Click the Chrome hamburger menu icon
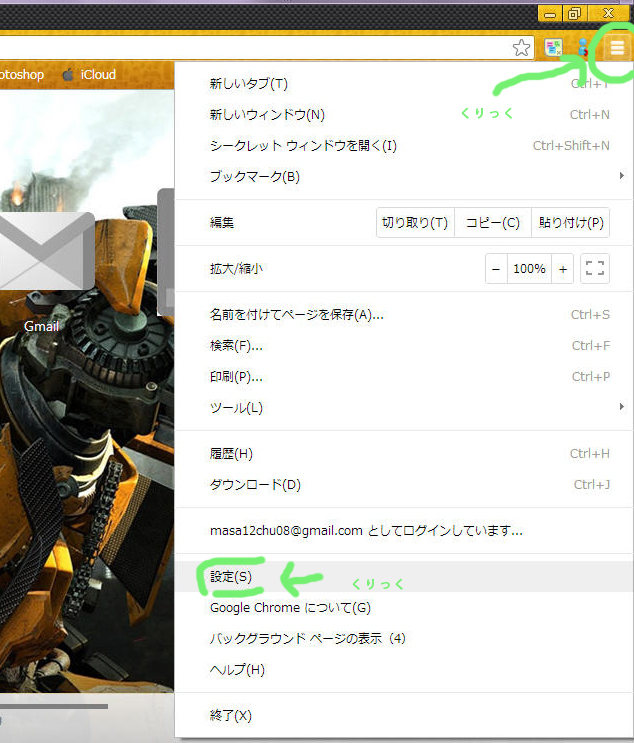Screen dimensions: 634x743 (617, 47)
